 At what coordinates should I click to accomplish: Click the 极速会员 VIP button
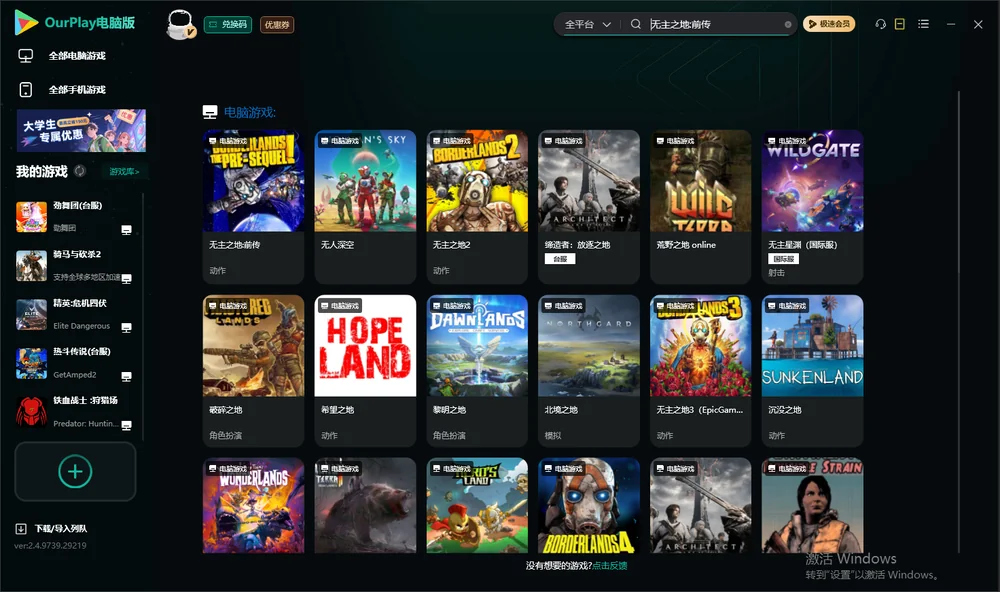[829, 24]
